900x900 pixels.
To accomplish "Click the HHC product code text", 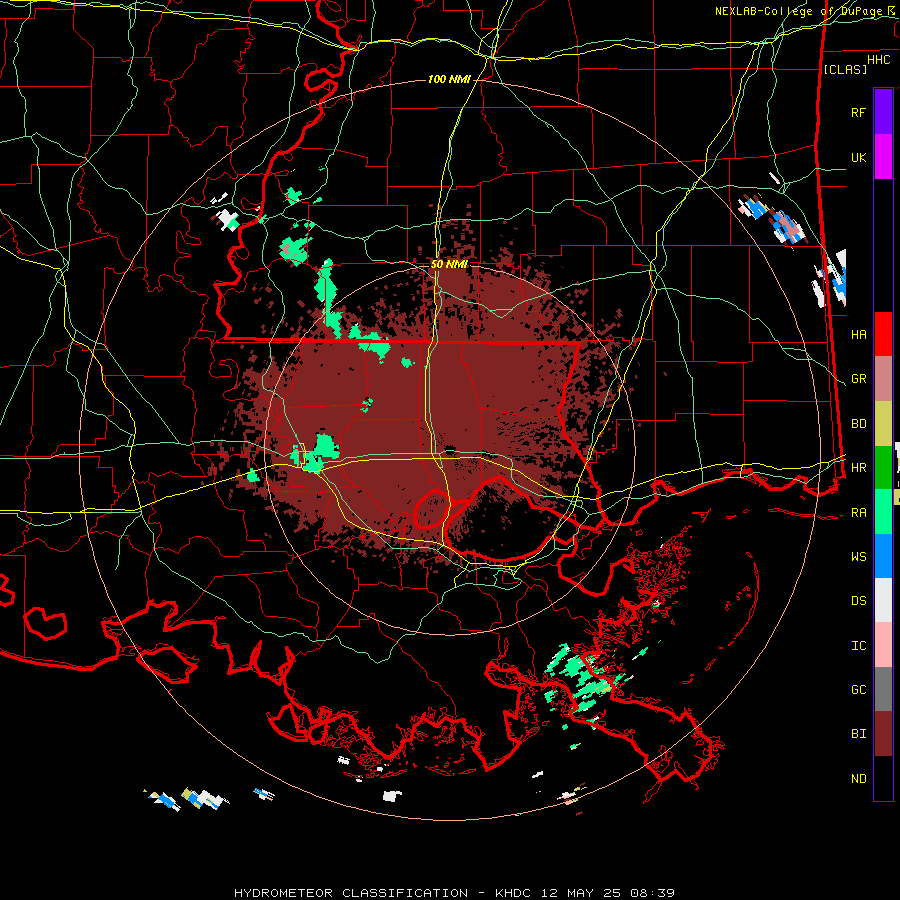I will click(878, 60).
